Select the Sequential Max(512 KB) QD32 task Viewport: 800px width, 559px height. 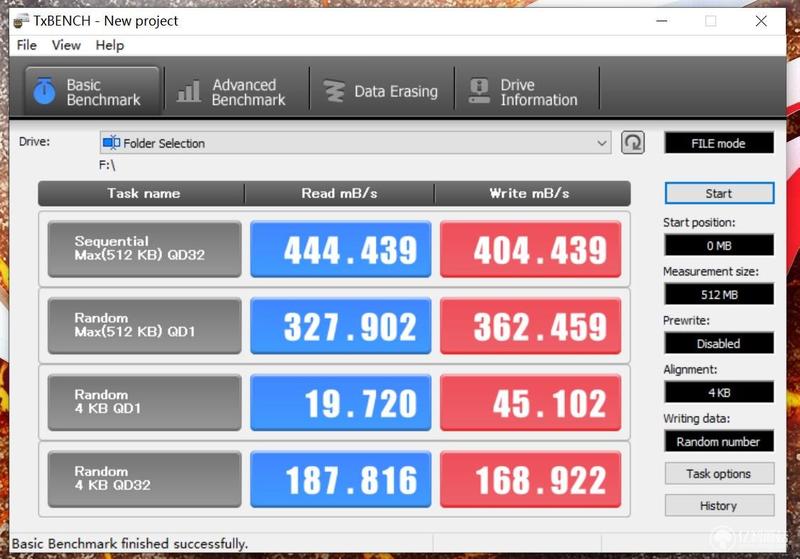[x=144, y=249]
